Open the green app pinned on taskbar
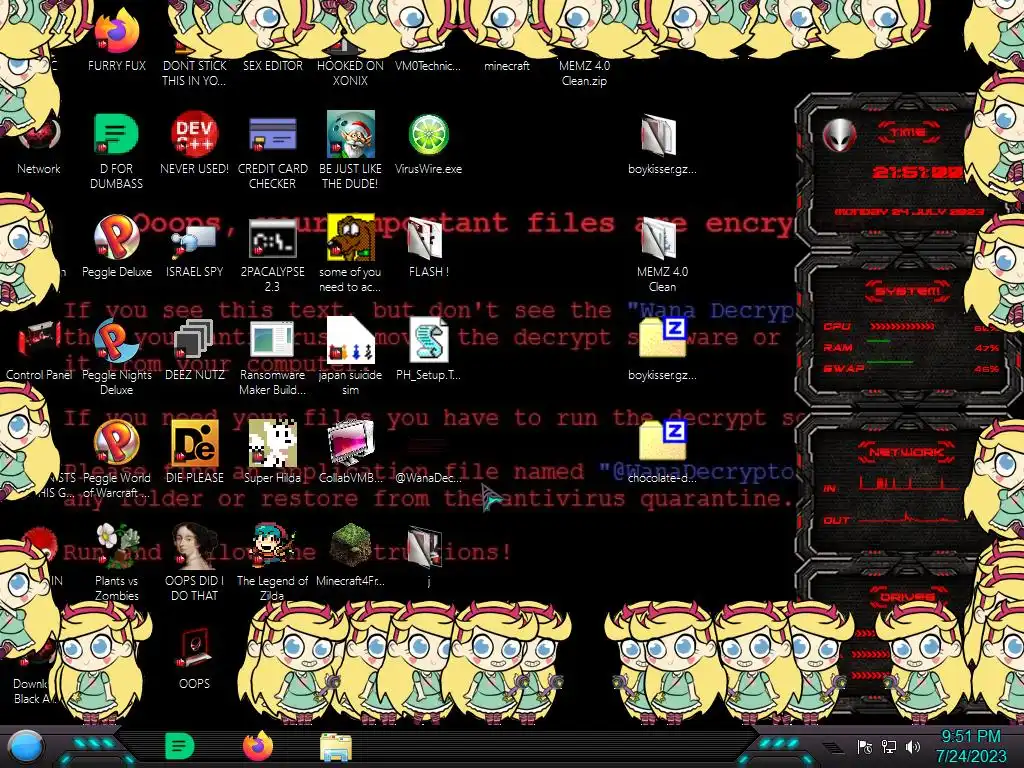1024x768 pixels. pos(180,746)
